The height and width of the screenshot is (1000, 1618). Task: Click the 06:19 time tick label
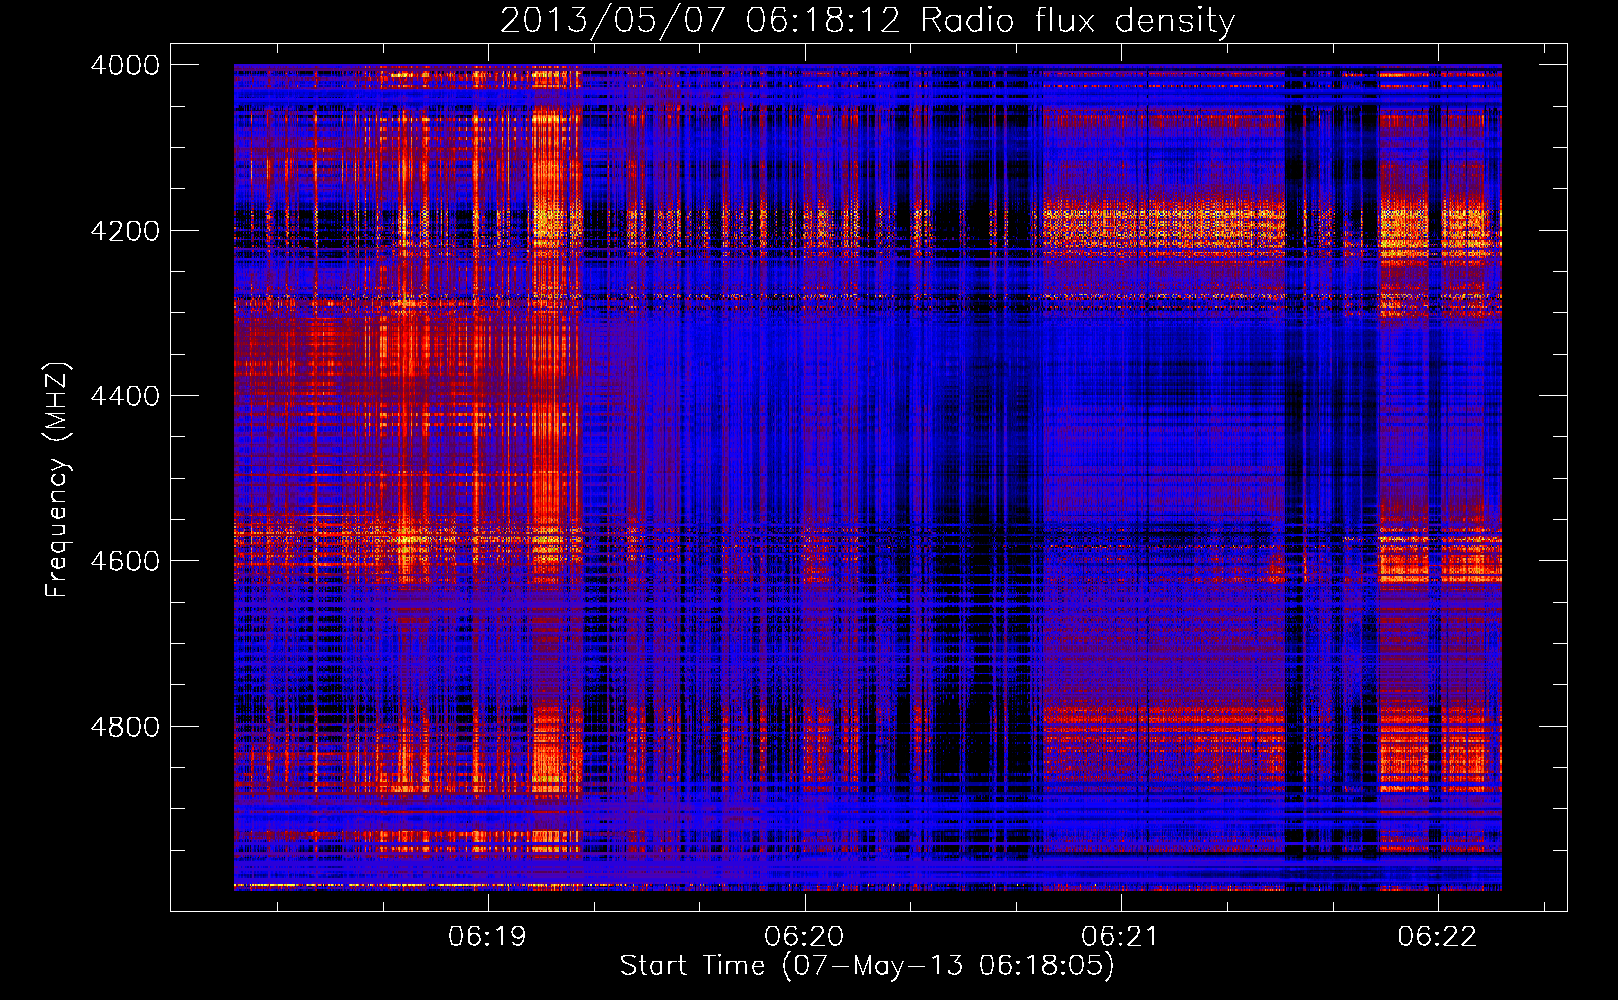[x=488, y=937]
